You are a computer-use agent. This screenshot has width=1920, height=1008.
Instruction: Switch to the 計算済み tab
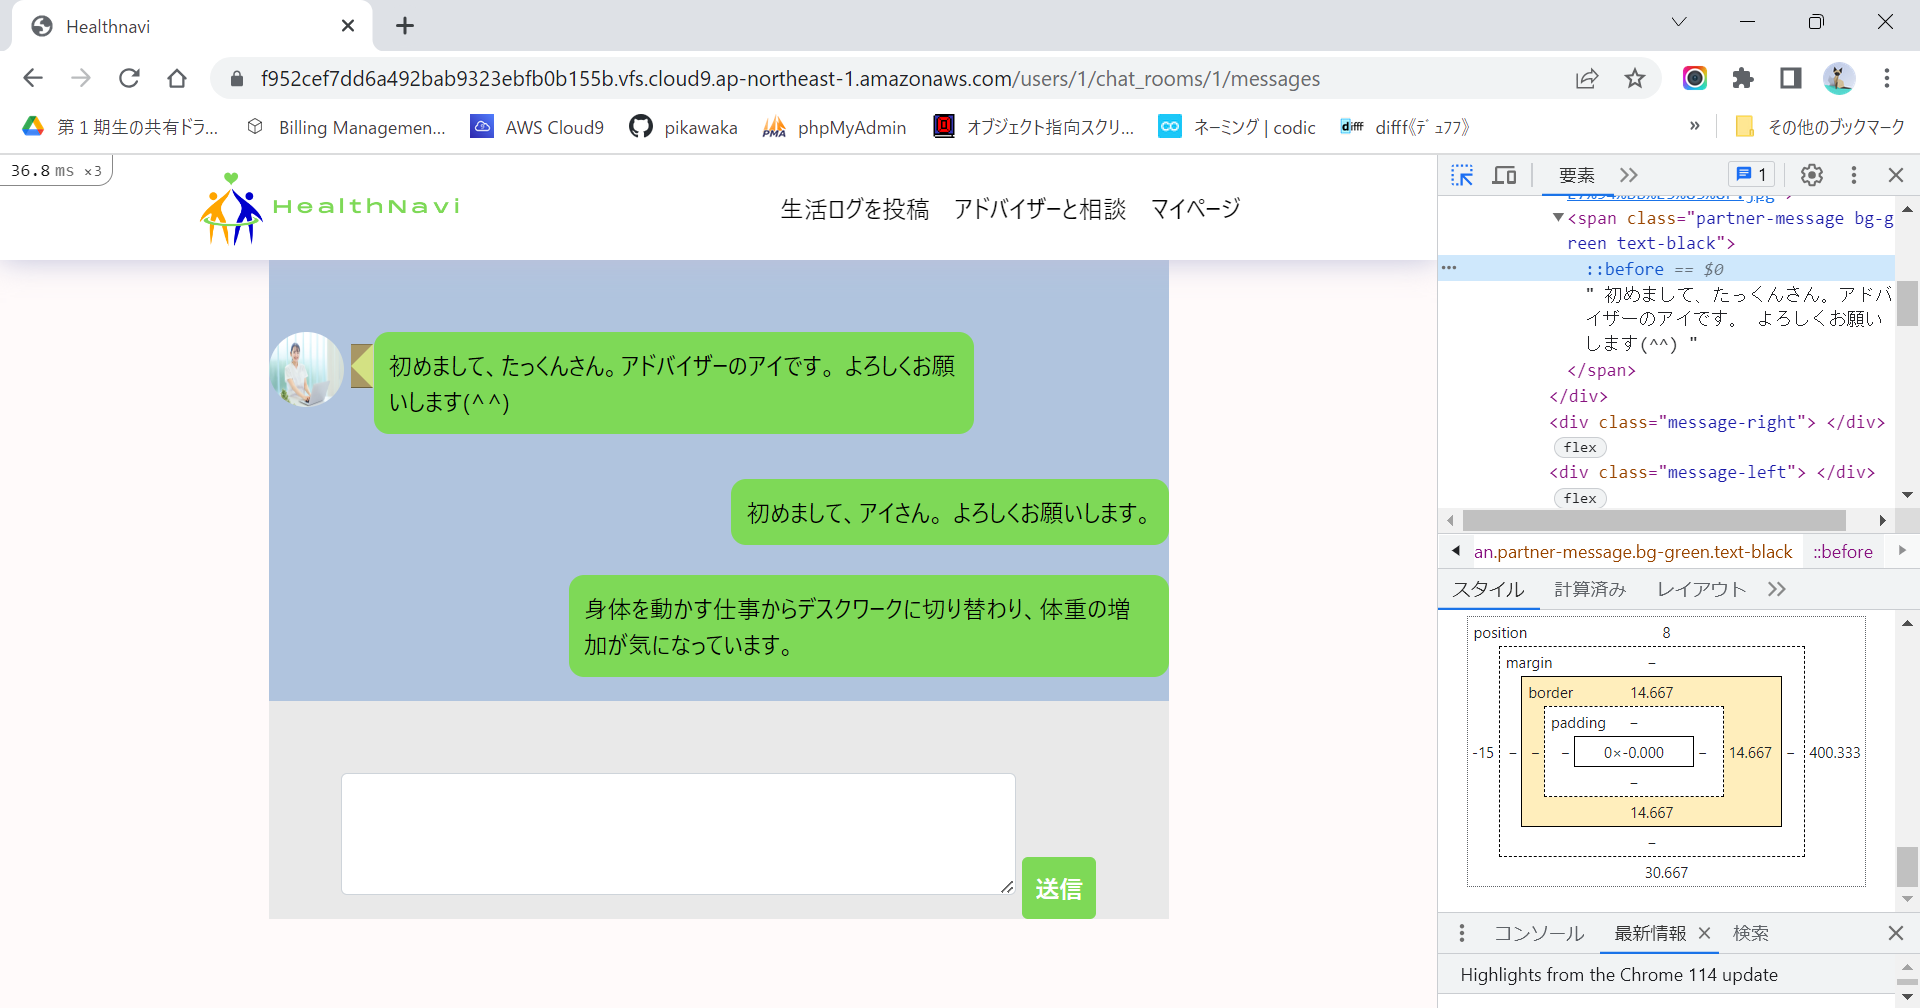tap(1590, 589)
